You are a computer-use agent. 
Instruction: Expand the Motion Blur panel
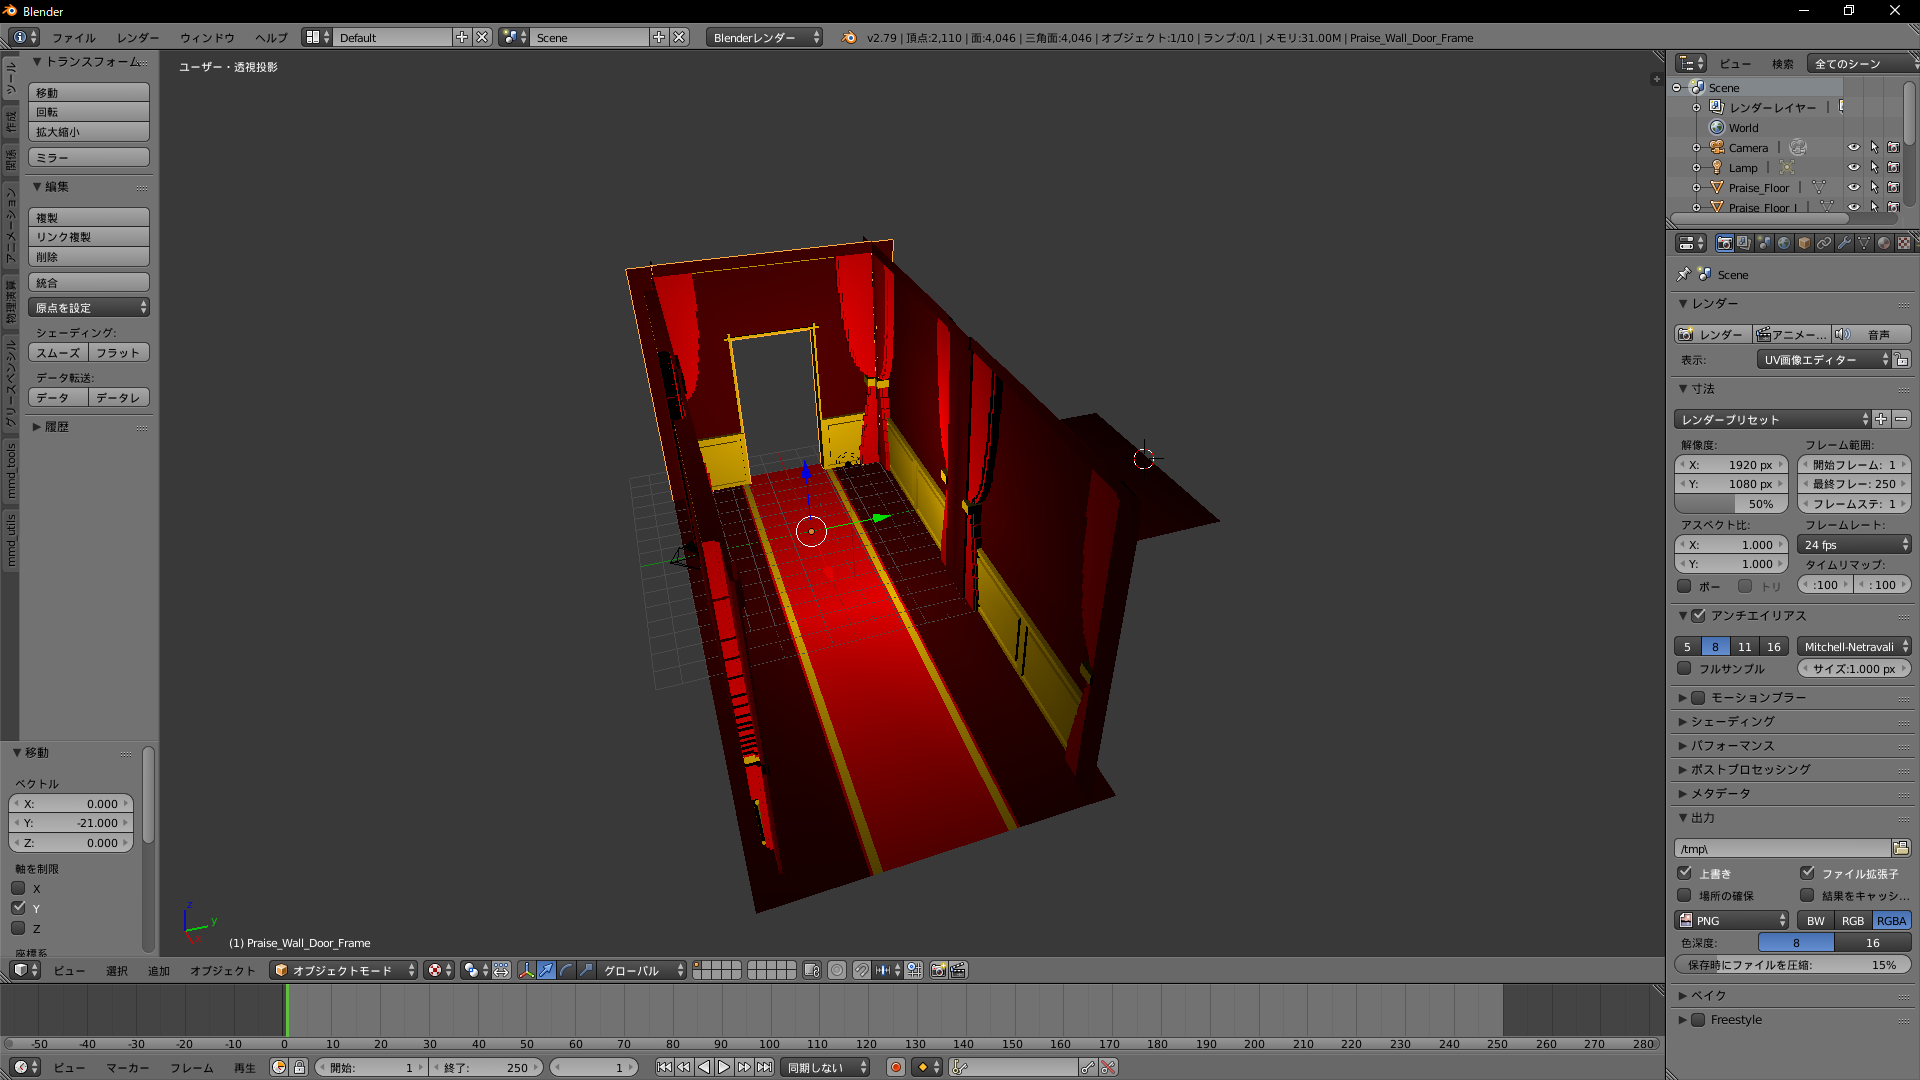(1758, 697)
